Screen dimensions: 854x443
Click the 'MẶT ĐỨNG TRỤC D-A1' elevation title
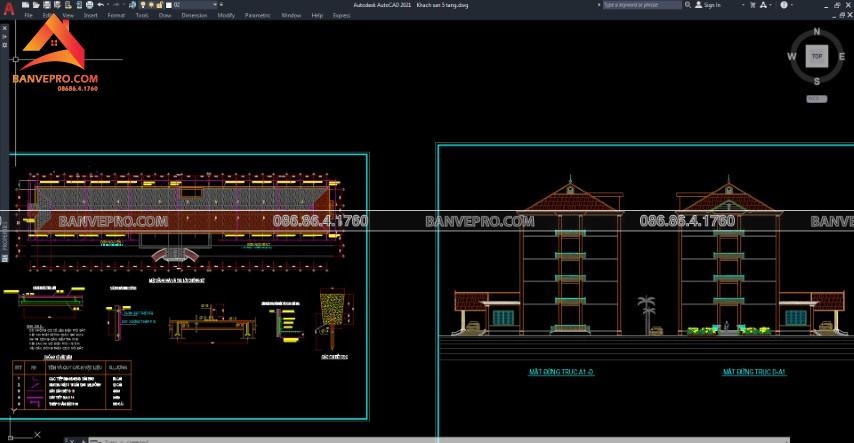[x=754, y=372]
